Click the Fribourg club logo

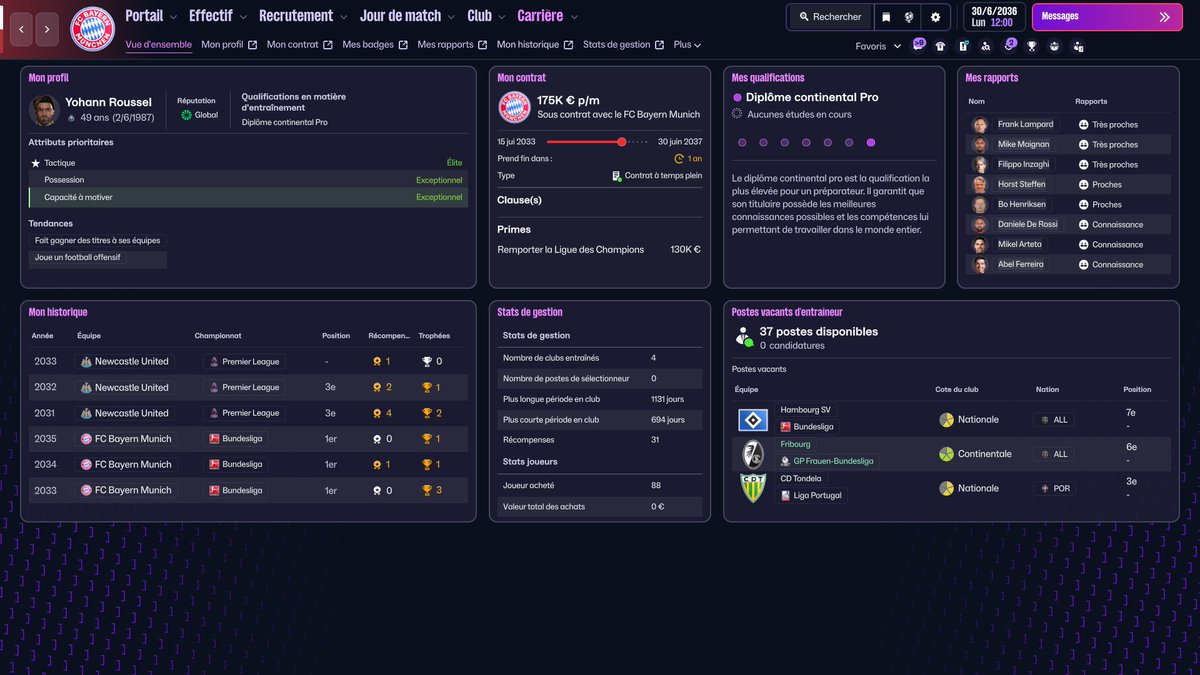pyautogui.click(x=752, y=454)
